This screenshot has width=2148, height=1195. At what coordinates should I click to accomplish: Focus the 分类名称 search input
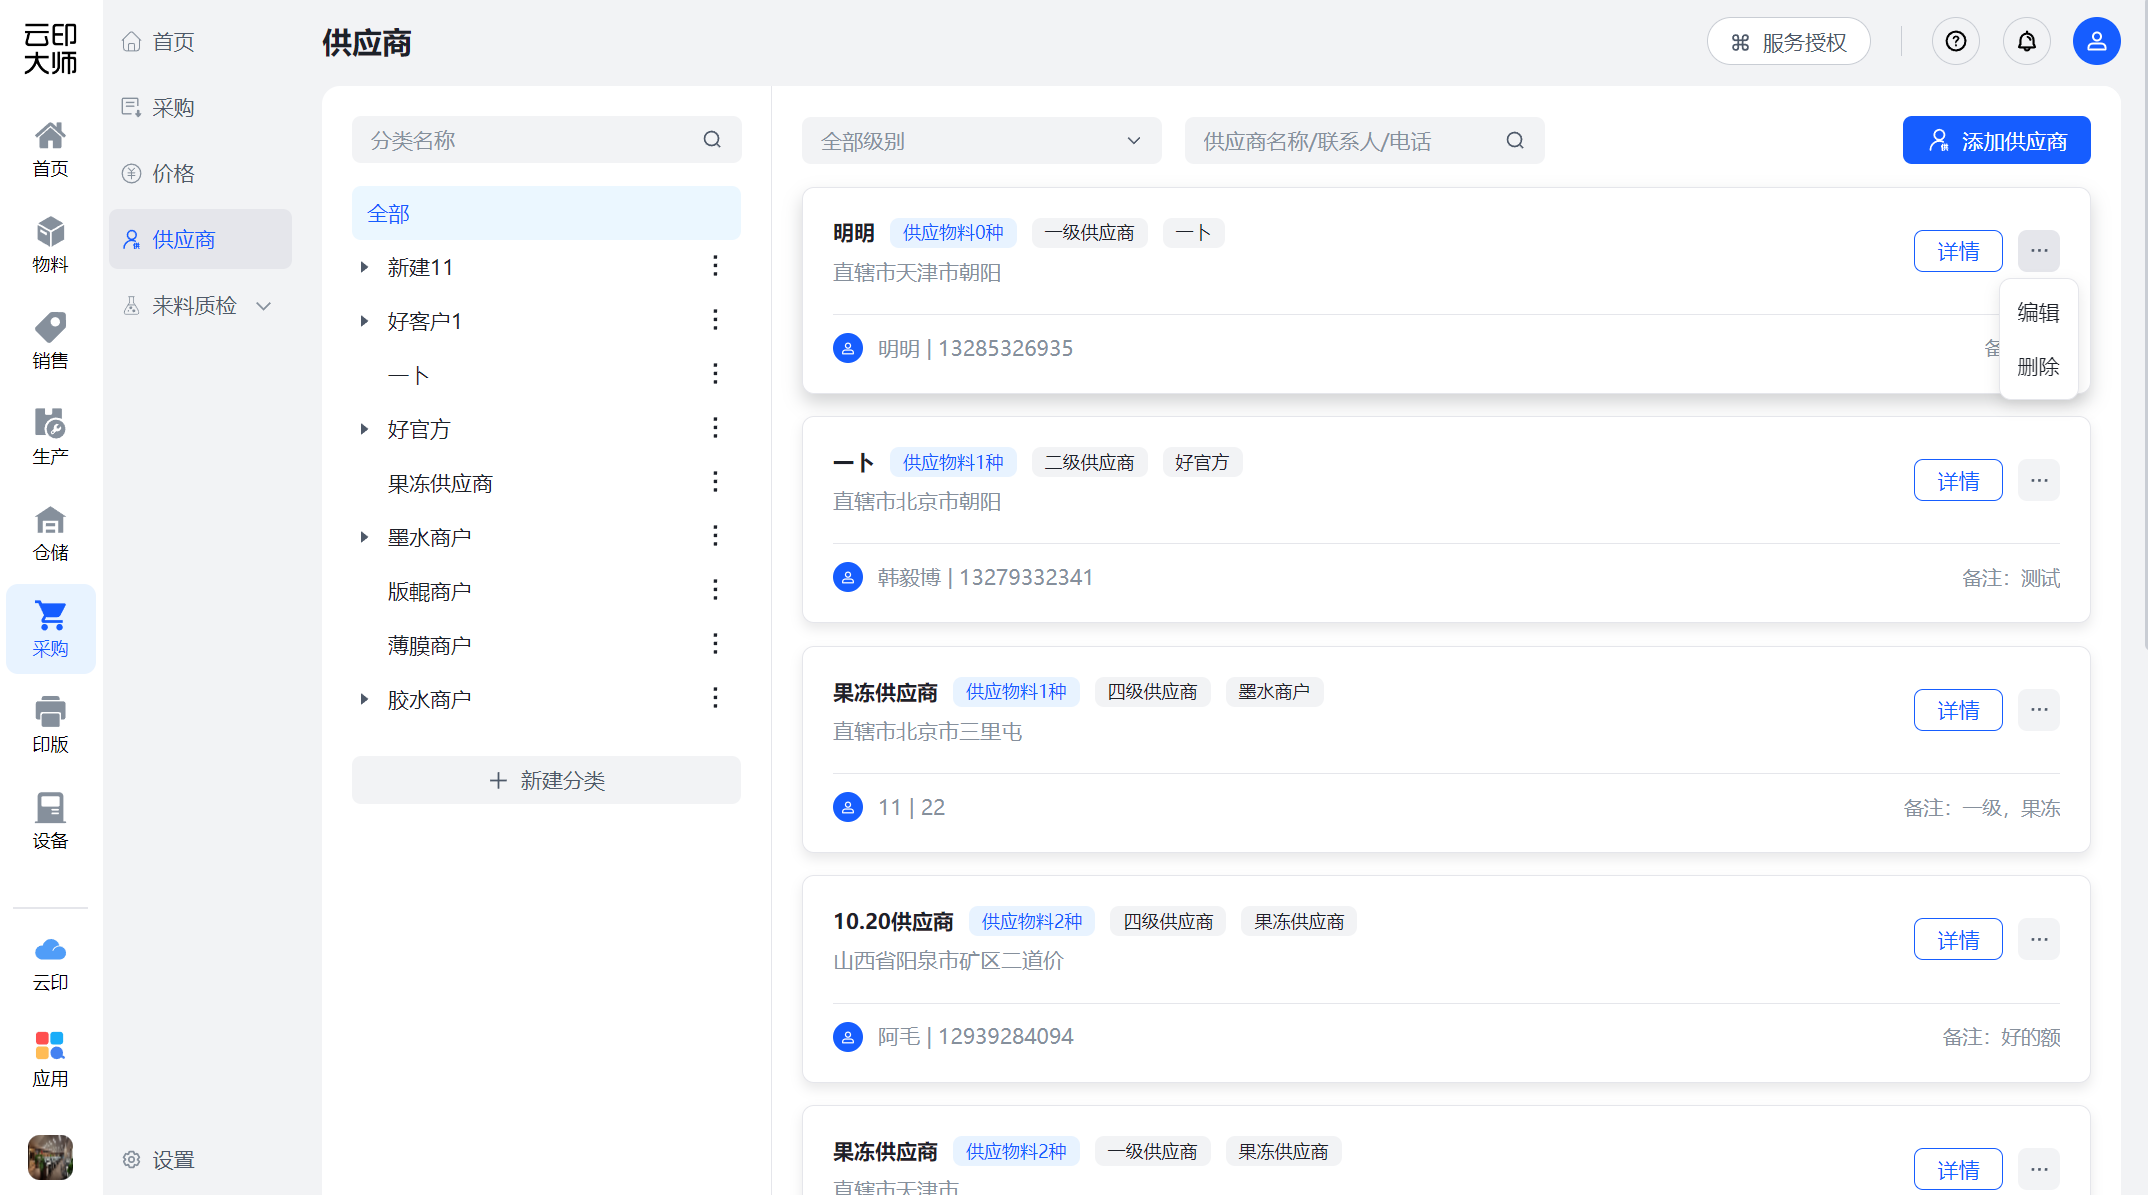(546, 140)
